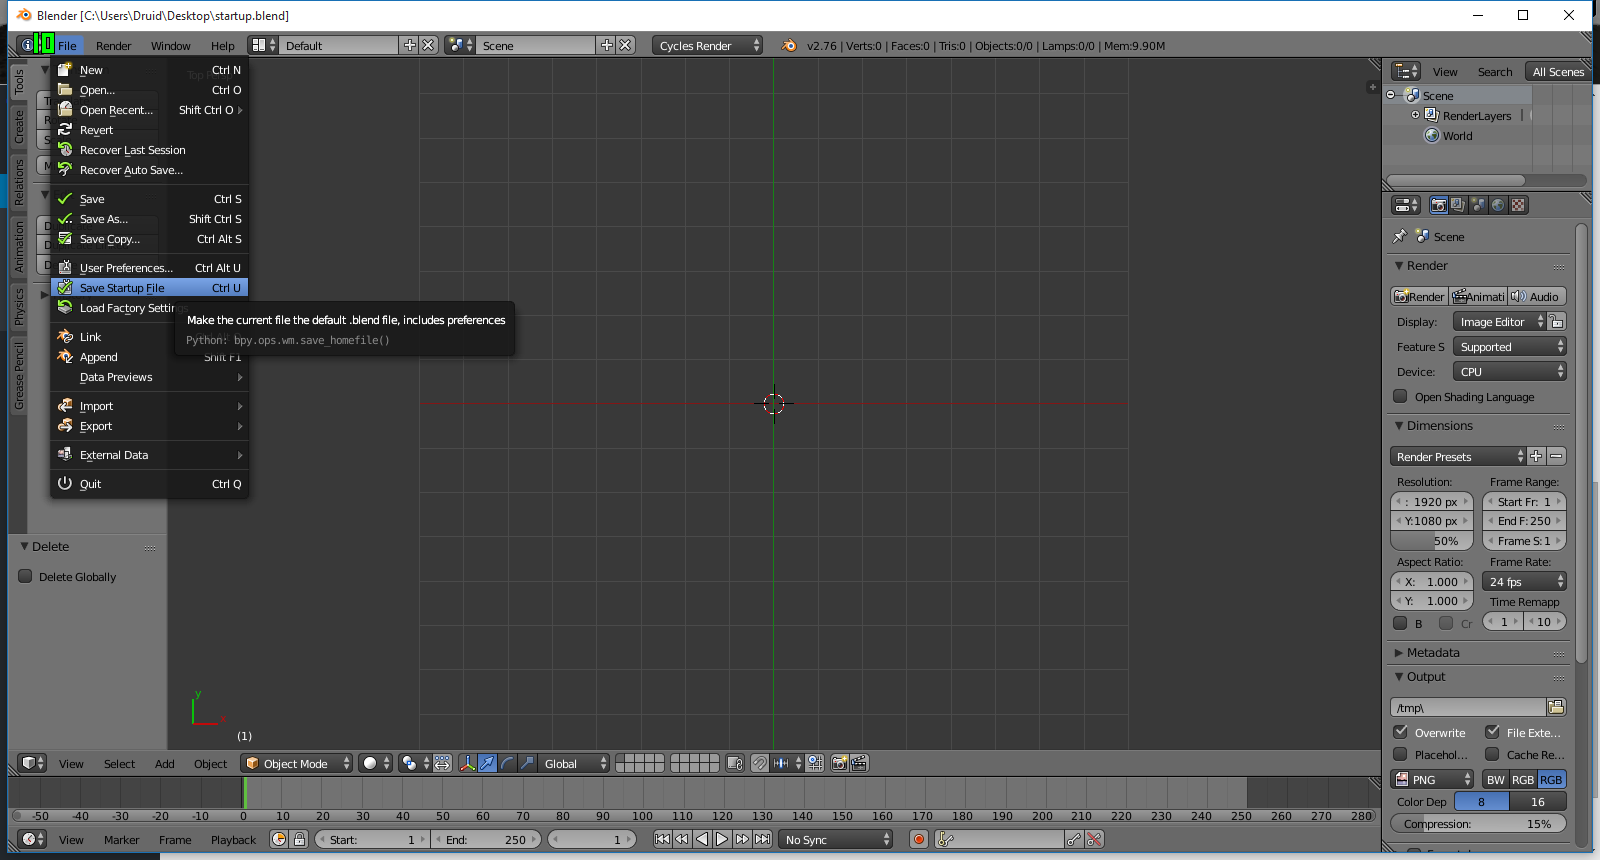Toggle the All Scenes outliner display mode
Viewport: 1600px width, 860px height.
(1557, 71)
